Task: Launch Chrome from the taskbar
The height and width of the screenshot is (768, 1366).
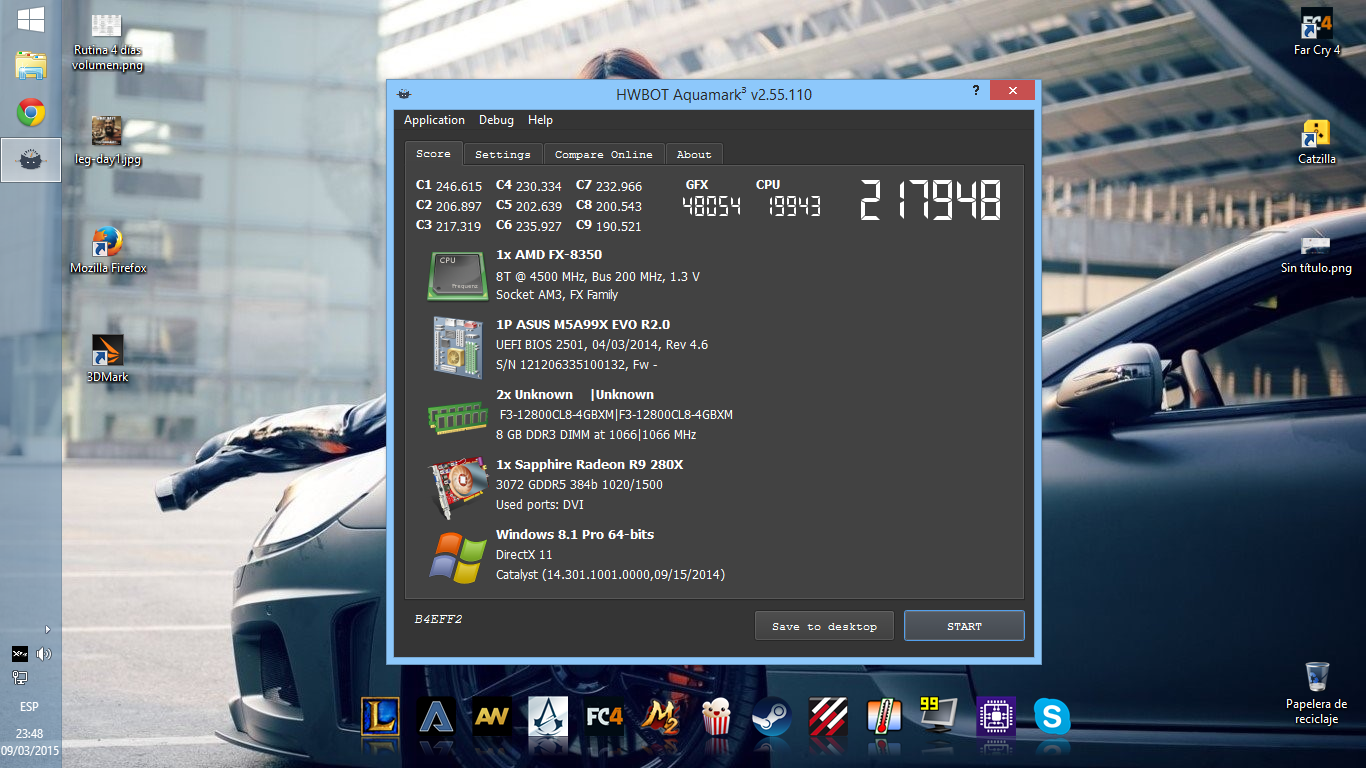Action: 31,113
